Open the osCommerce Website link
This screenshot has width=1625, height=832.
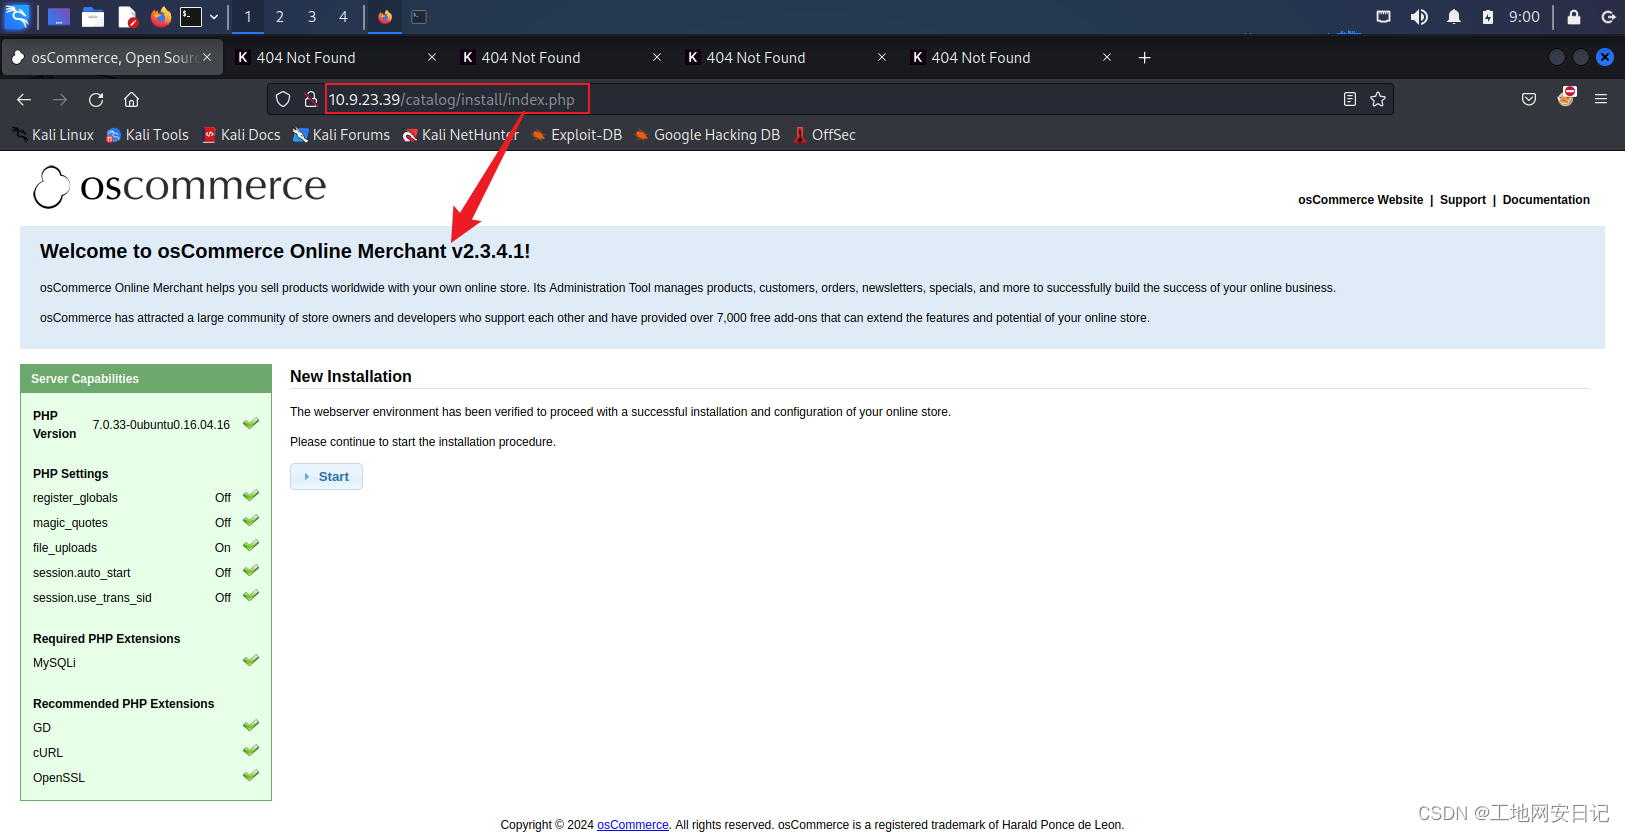pos(1360,200)
